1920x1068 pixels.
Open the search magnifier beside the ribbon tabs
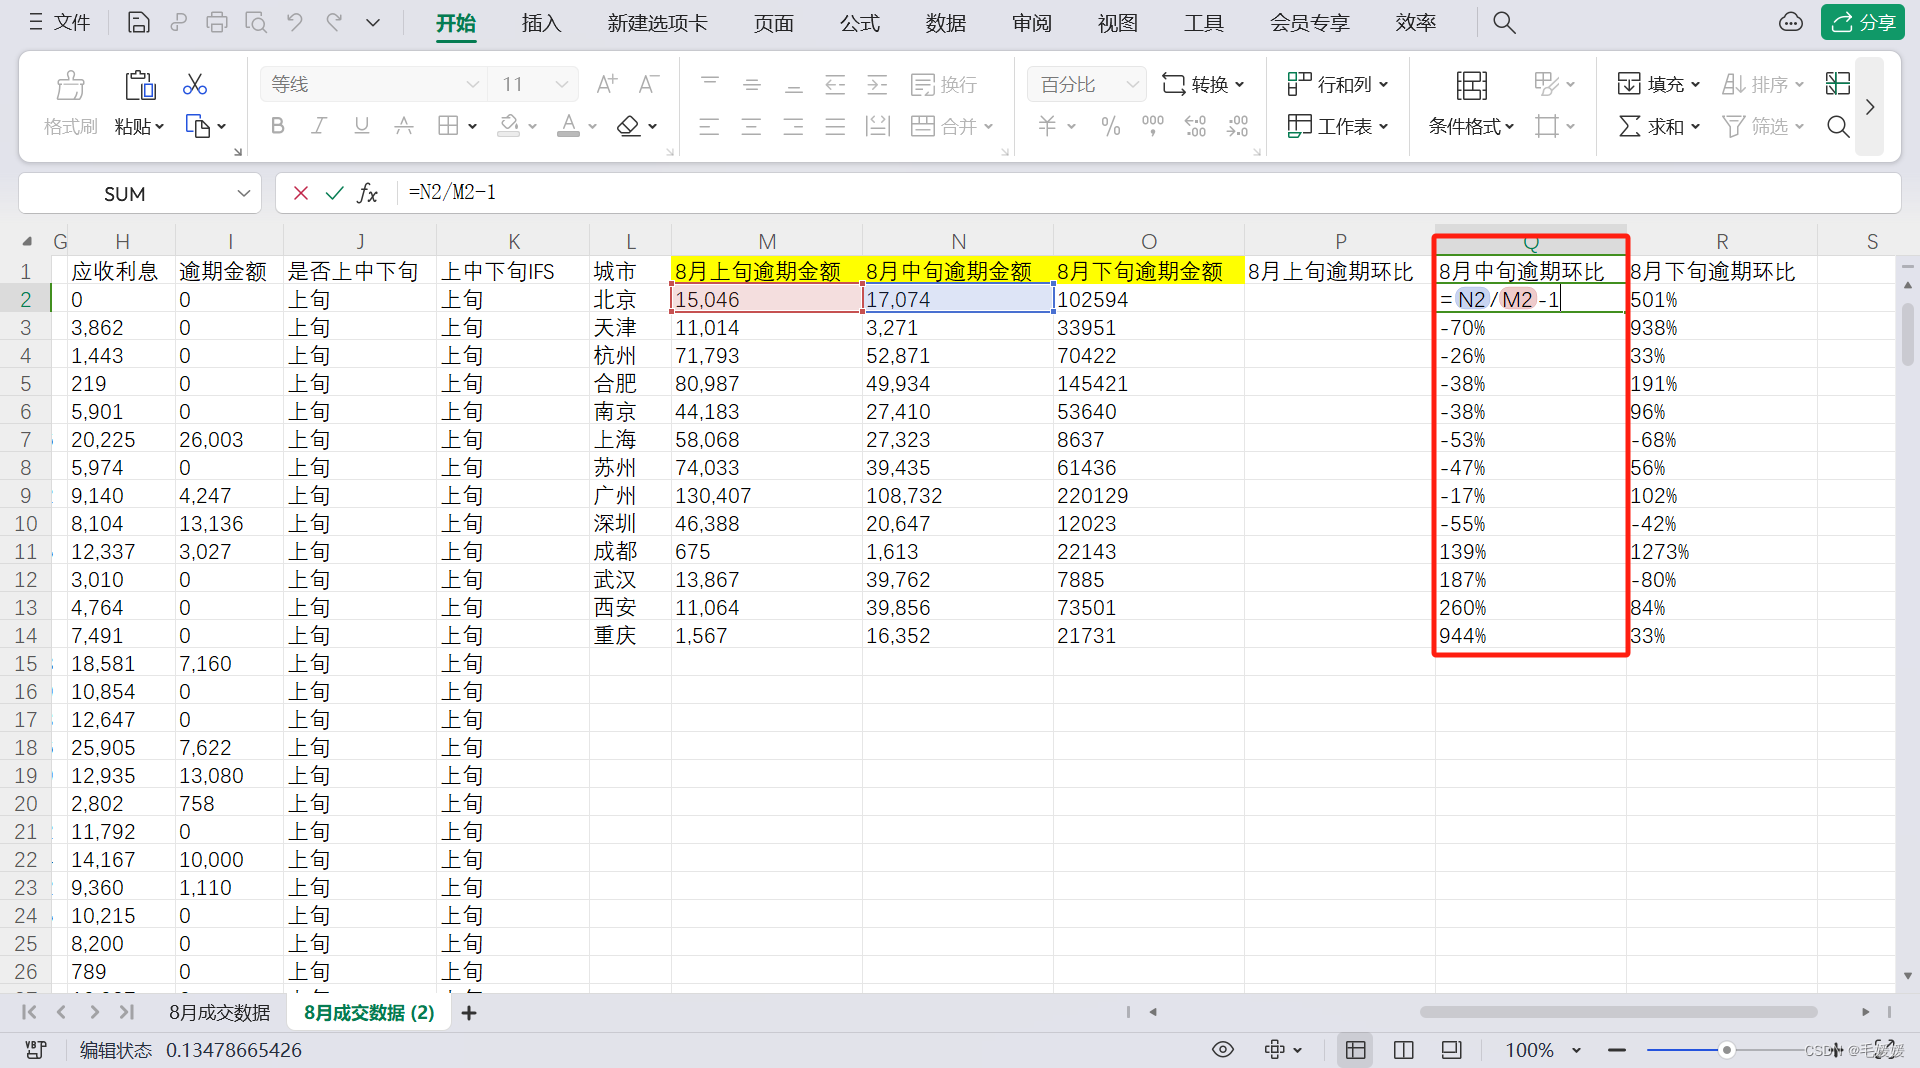[1504, 22]
